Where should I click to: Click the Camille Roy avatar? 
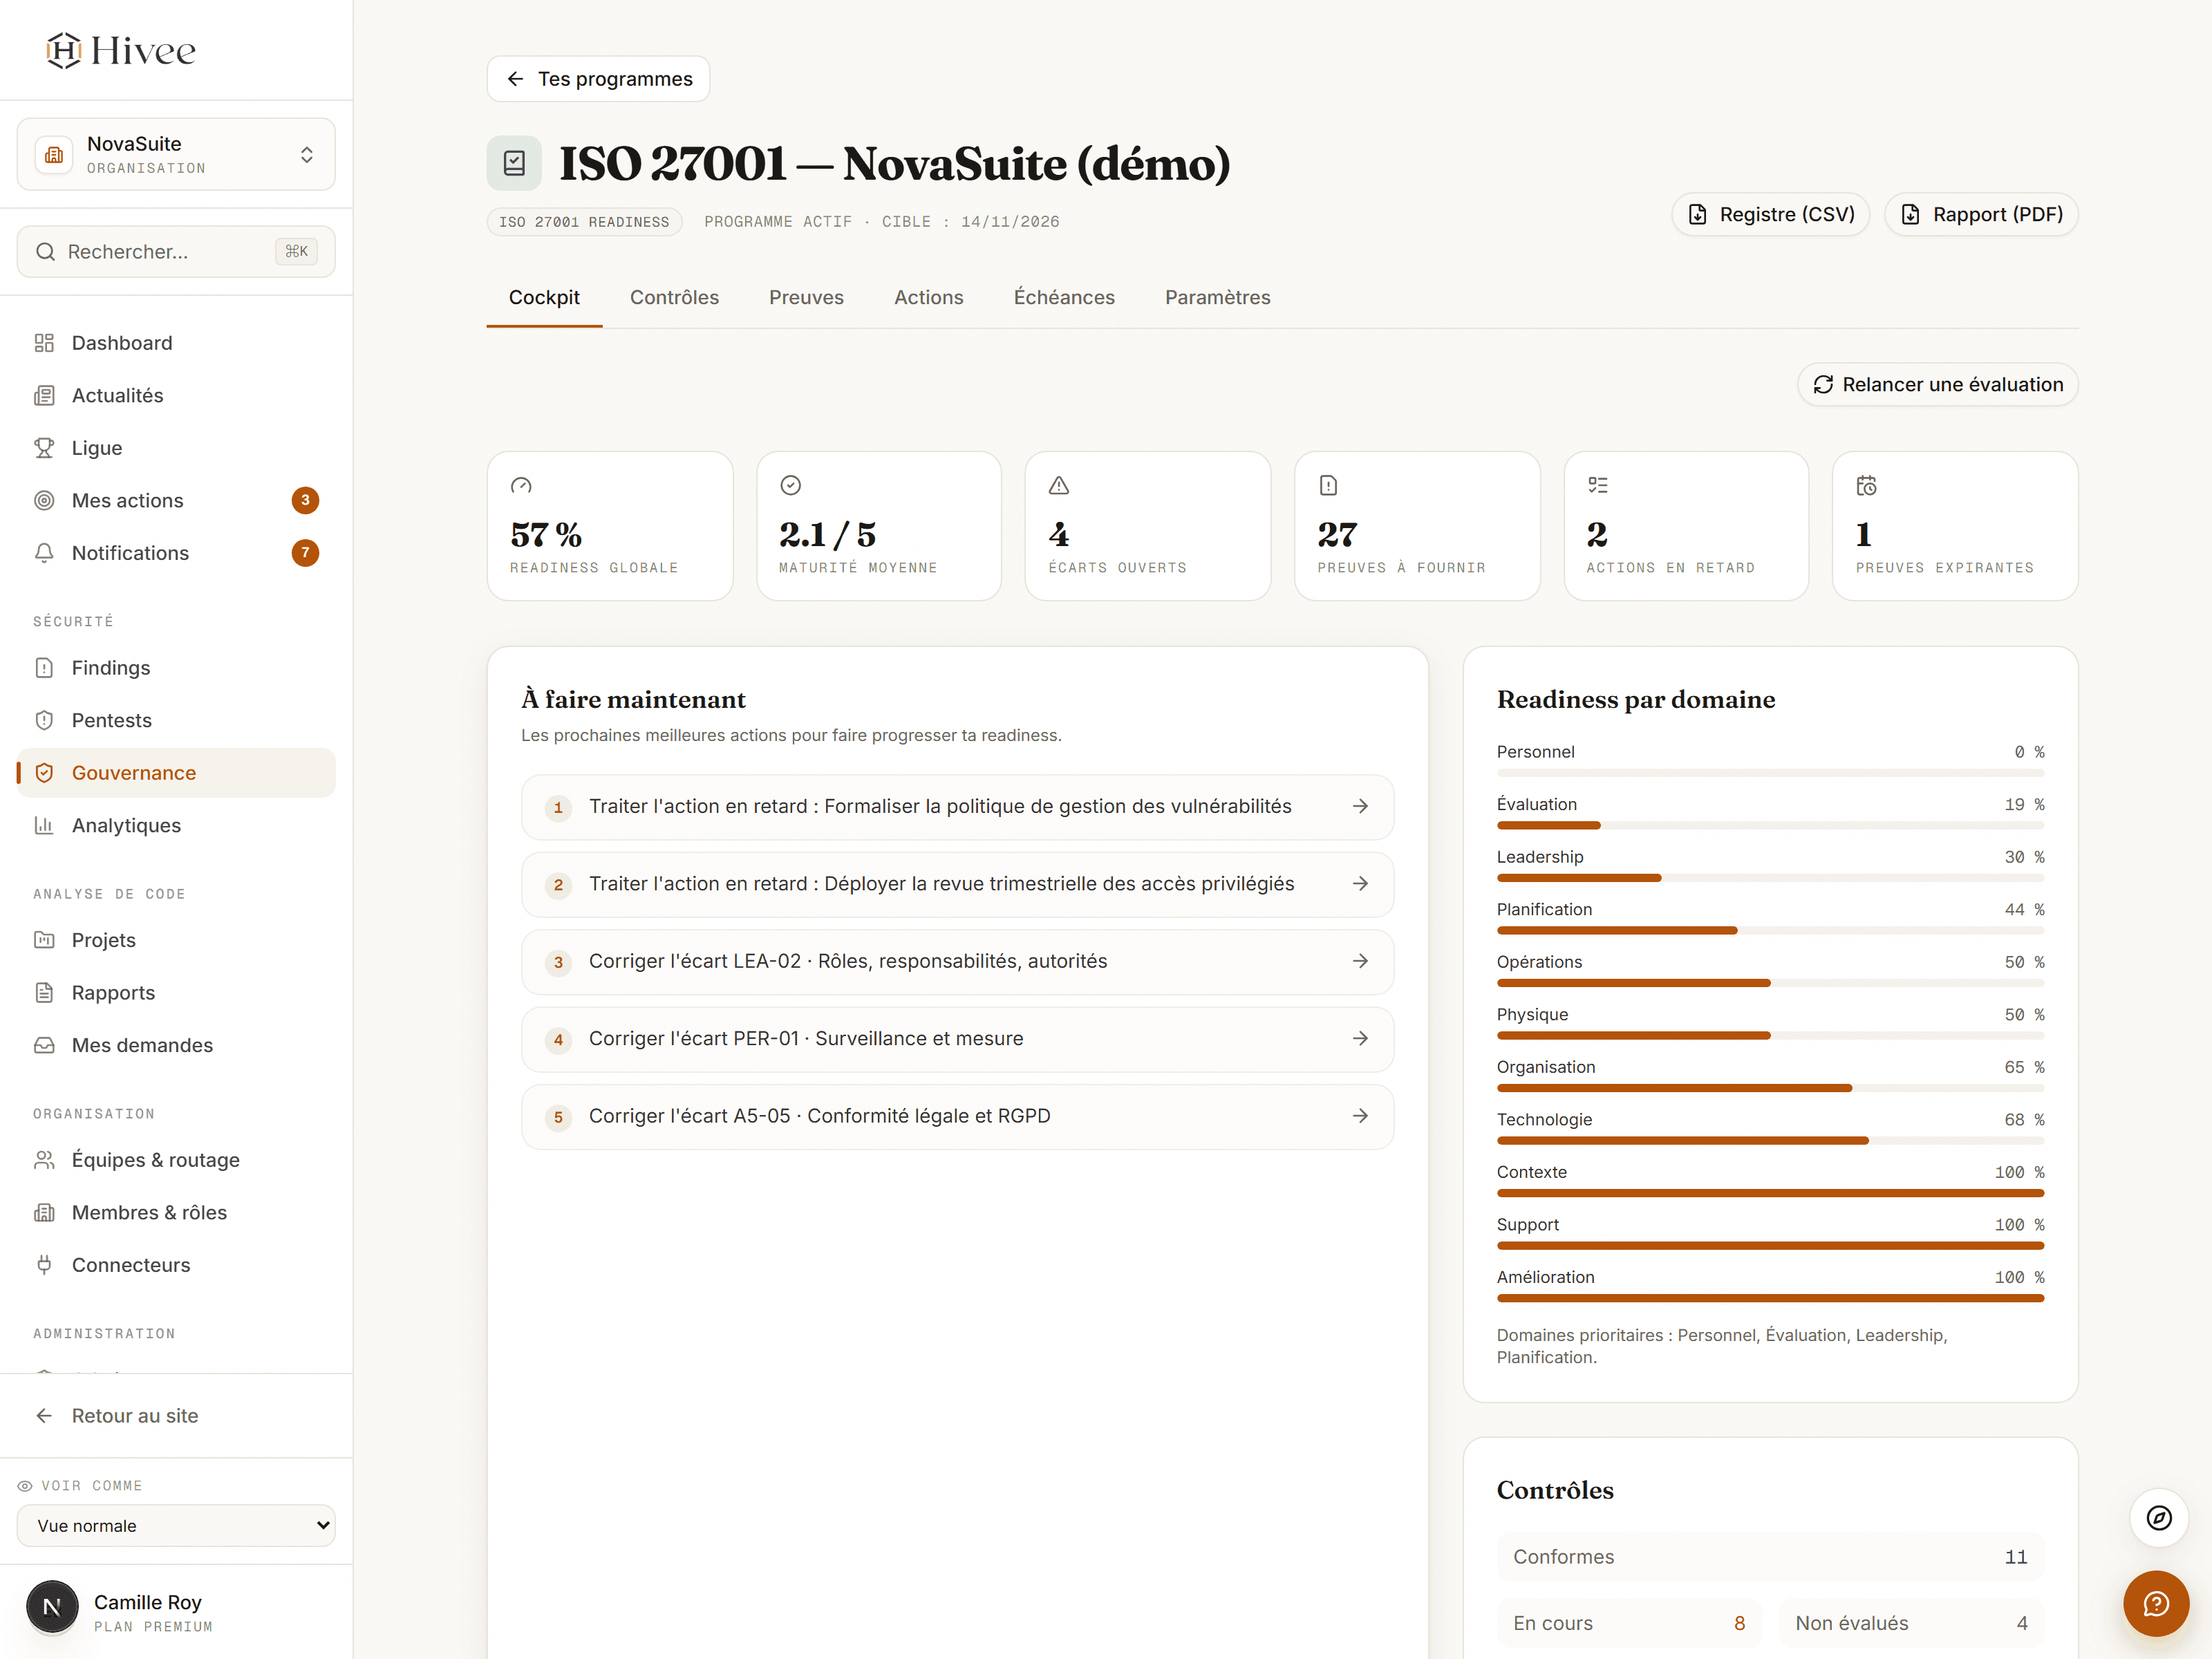click(52, 1607)
